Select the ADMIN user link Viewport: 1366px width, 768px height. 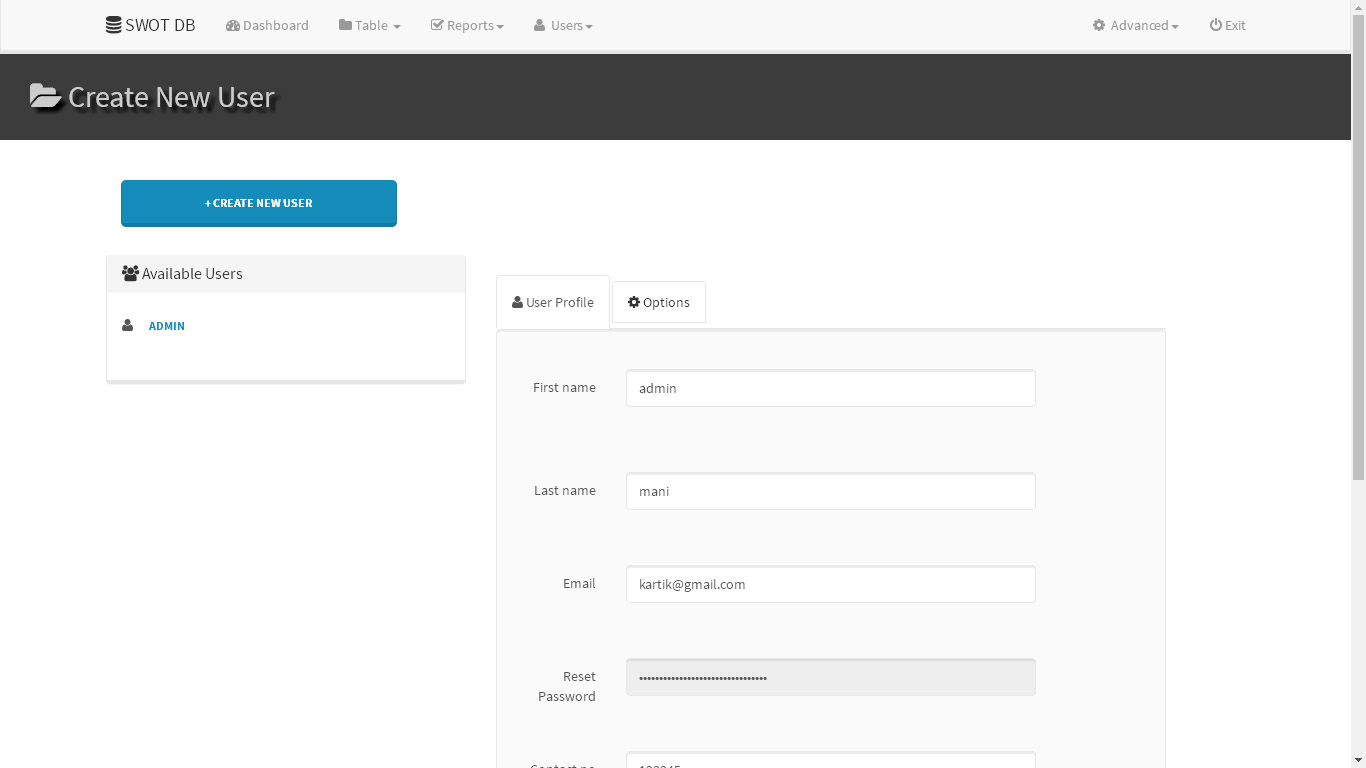click(x=167, y=326)
